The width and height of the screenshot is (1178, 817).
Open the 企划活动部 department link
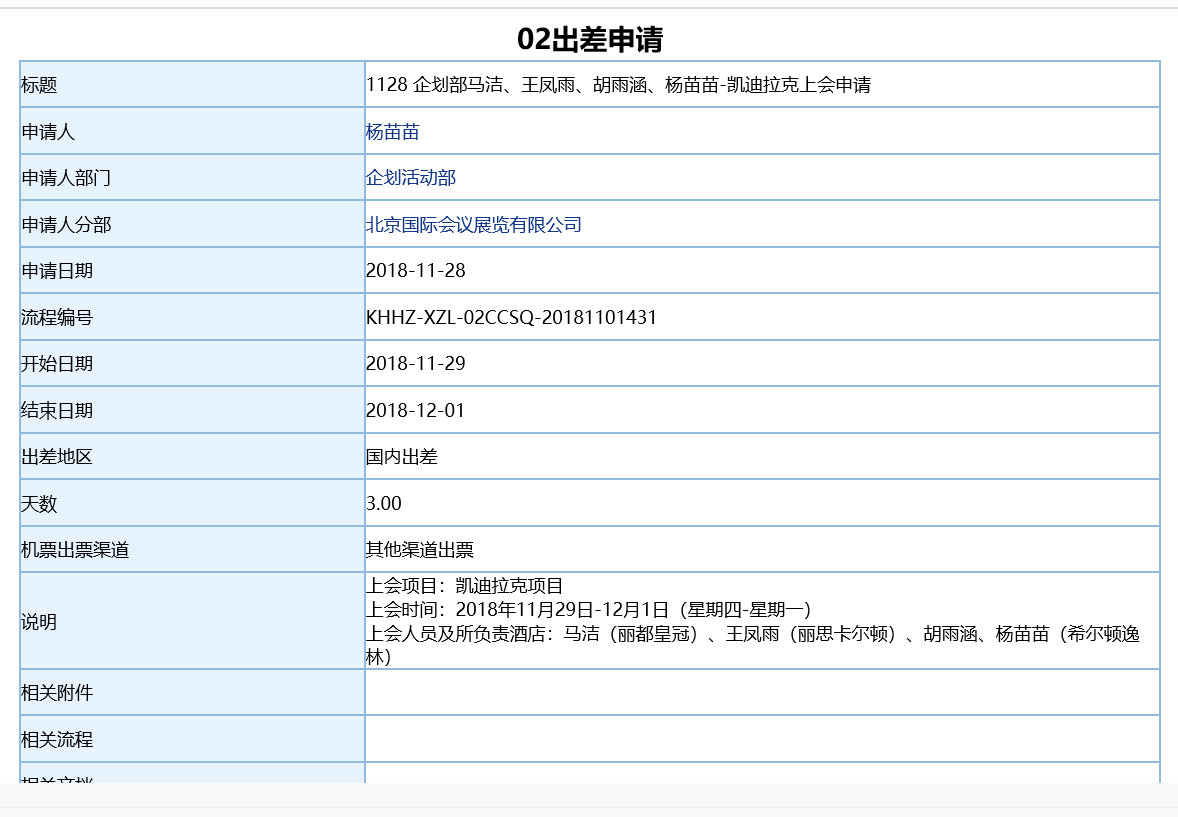click(411, 178)
